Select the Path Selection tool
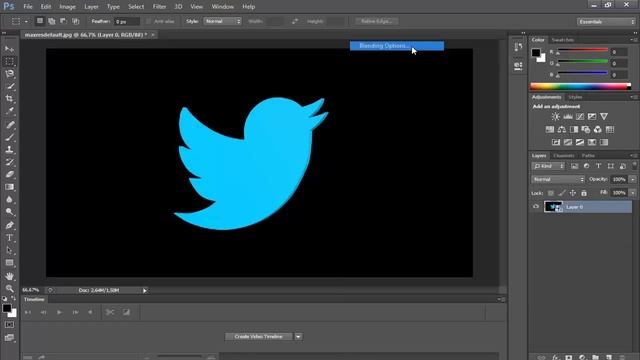The image size is (640, 360). [x=9, y=250]
